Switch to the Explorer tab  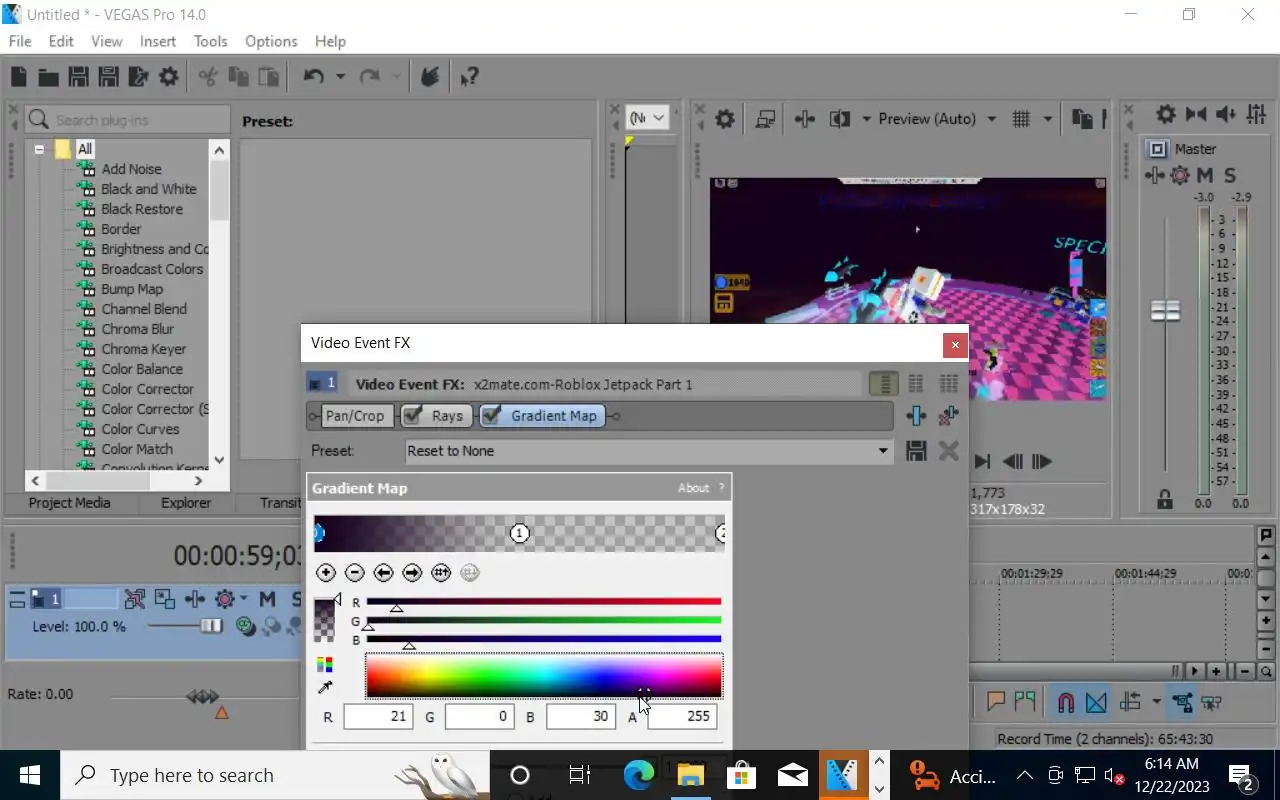click(186, 503)
